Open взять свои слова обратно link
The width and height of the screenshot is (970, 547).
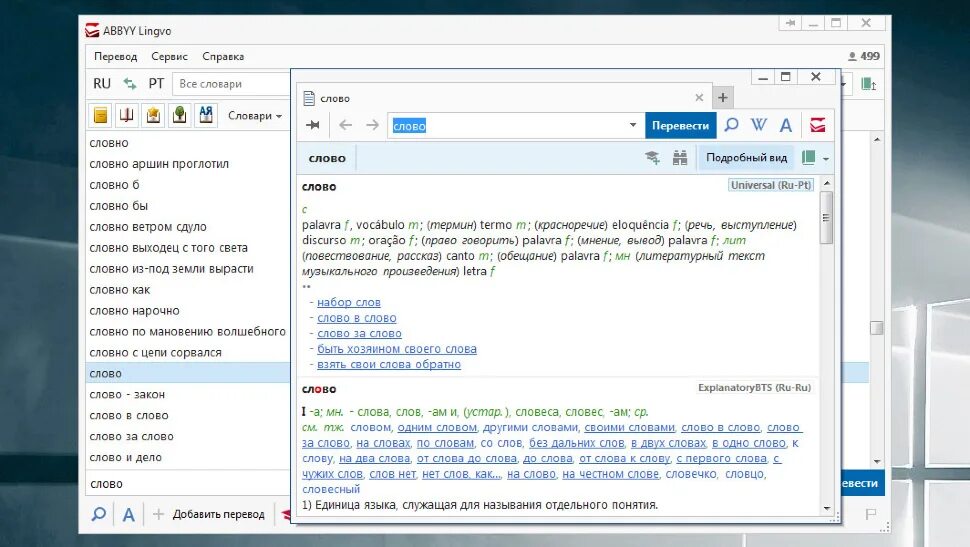coord(389,364)
